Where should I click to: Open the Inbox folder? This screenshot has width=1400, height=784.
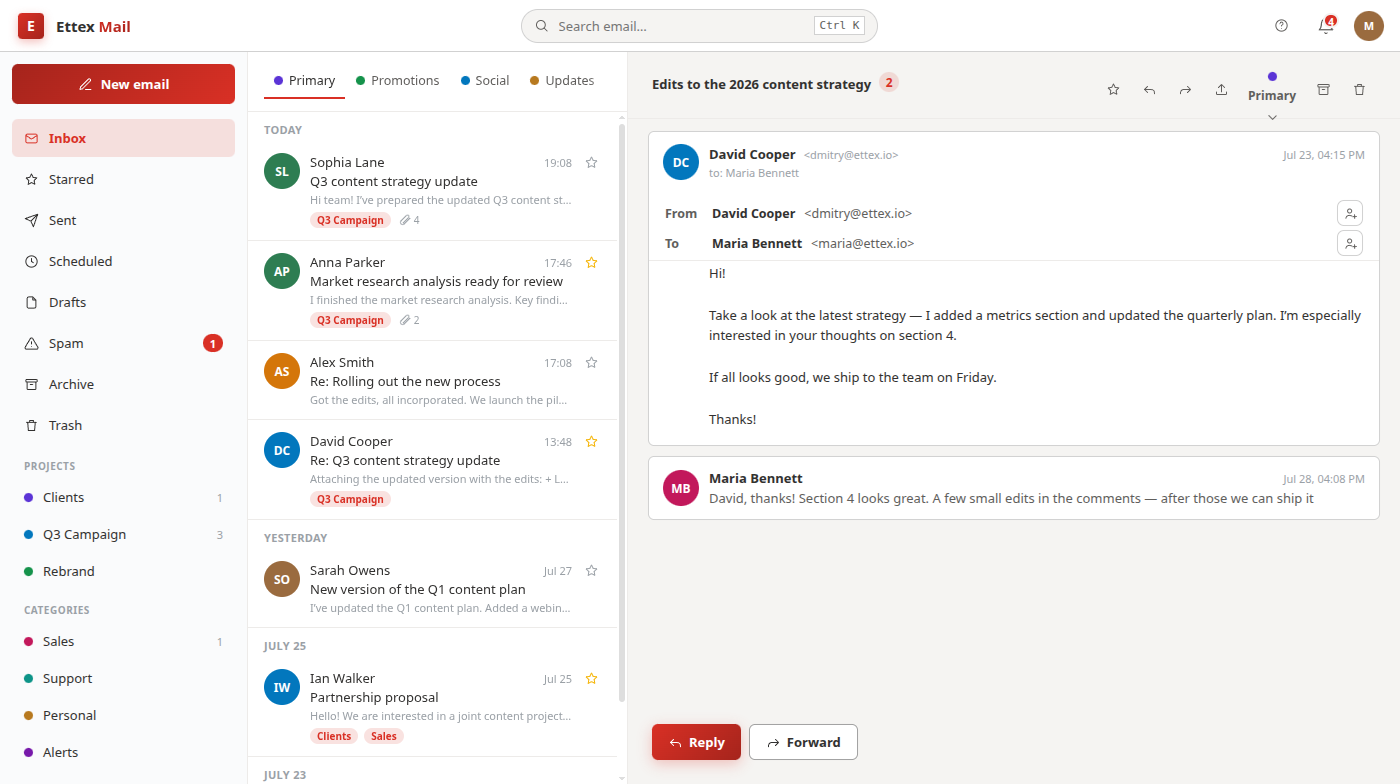[x=123, y=138]
